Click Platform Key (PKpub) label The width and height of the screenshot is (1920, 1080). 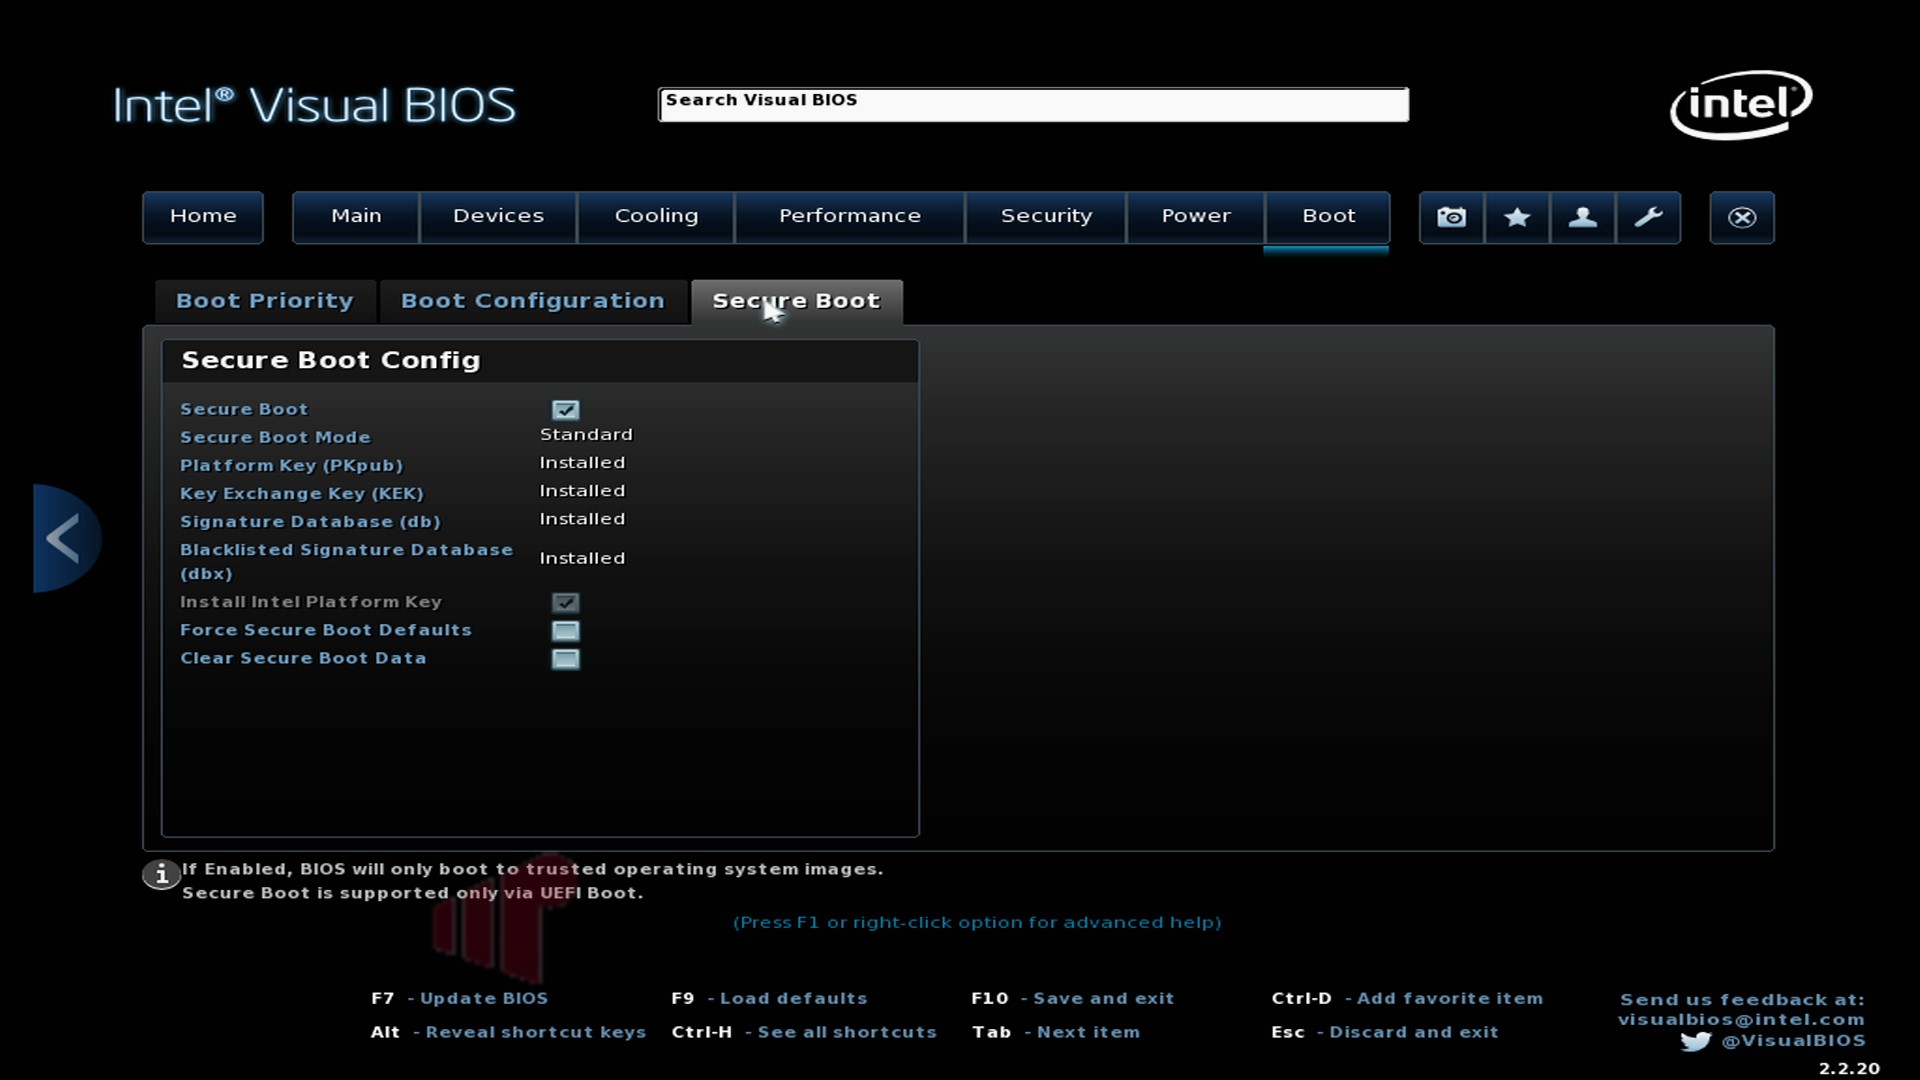click(291, 465)
